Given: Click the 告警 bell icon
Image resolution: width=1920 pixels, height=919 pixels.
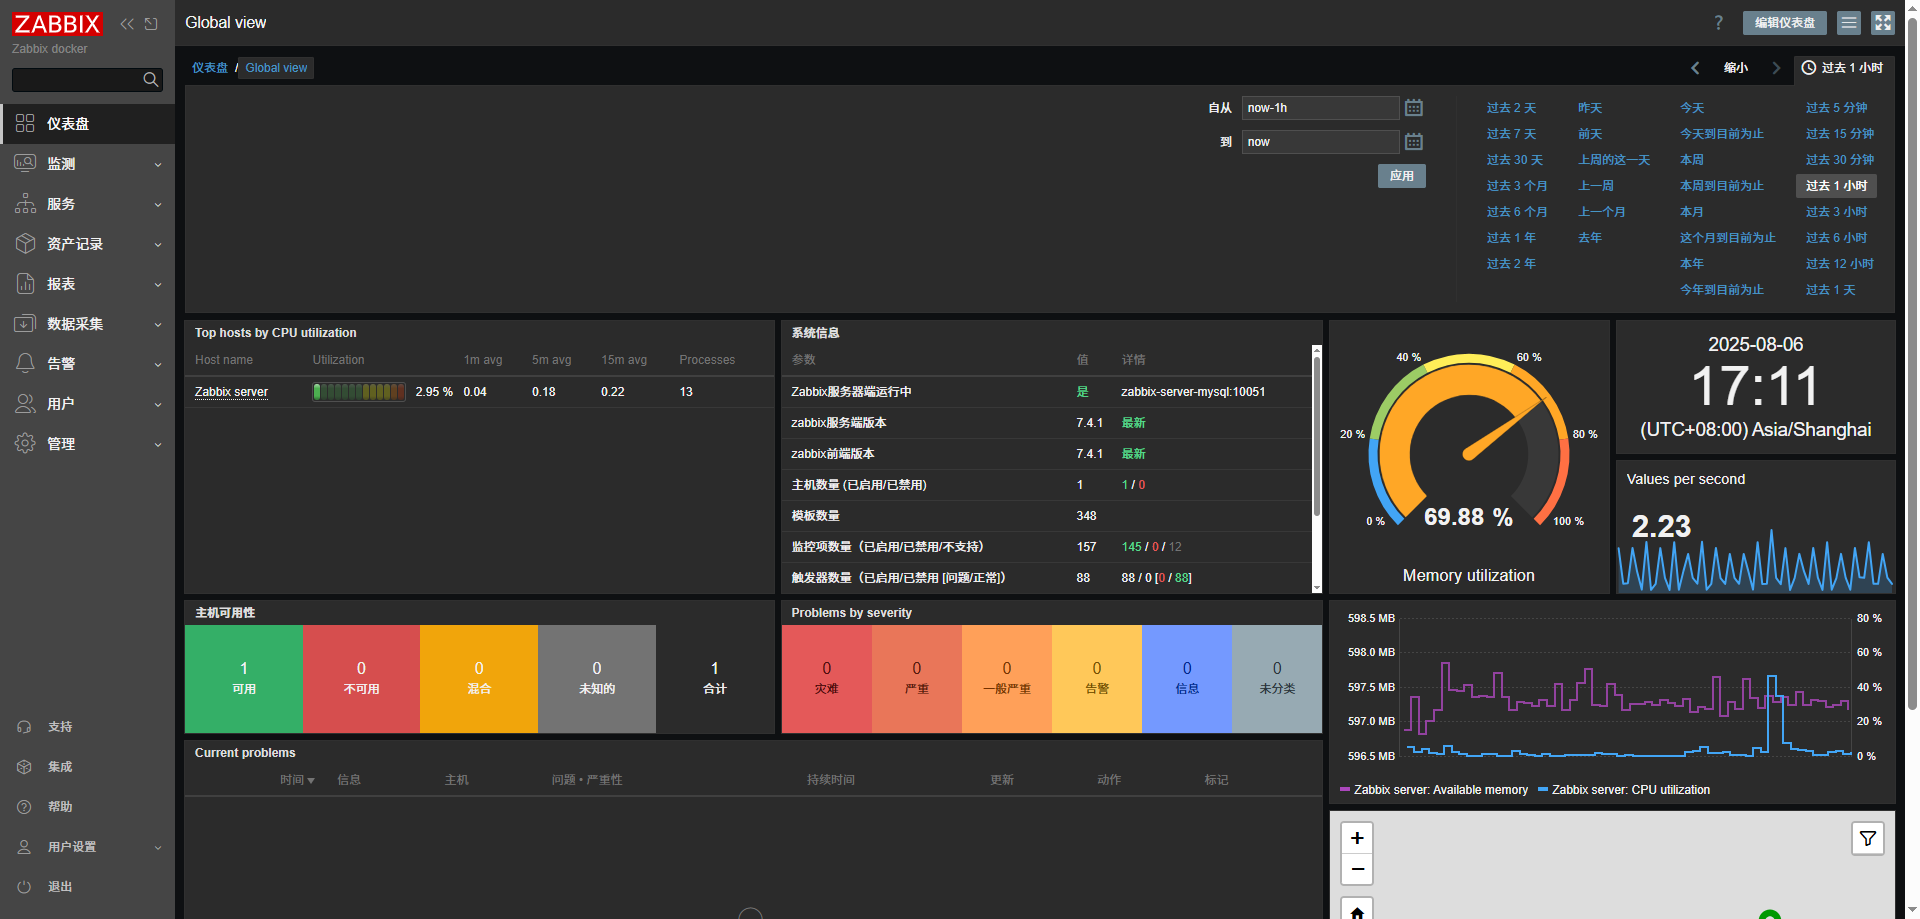Looking at the screenshot, I should coord(25,363).
